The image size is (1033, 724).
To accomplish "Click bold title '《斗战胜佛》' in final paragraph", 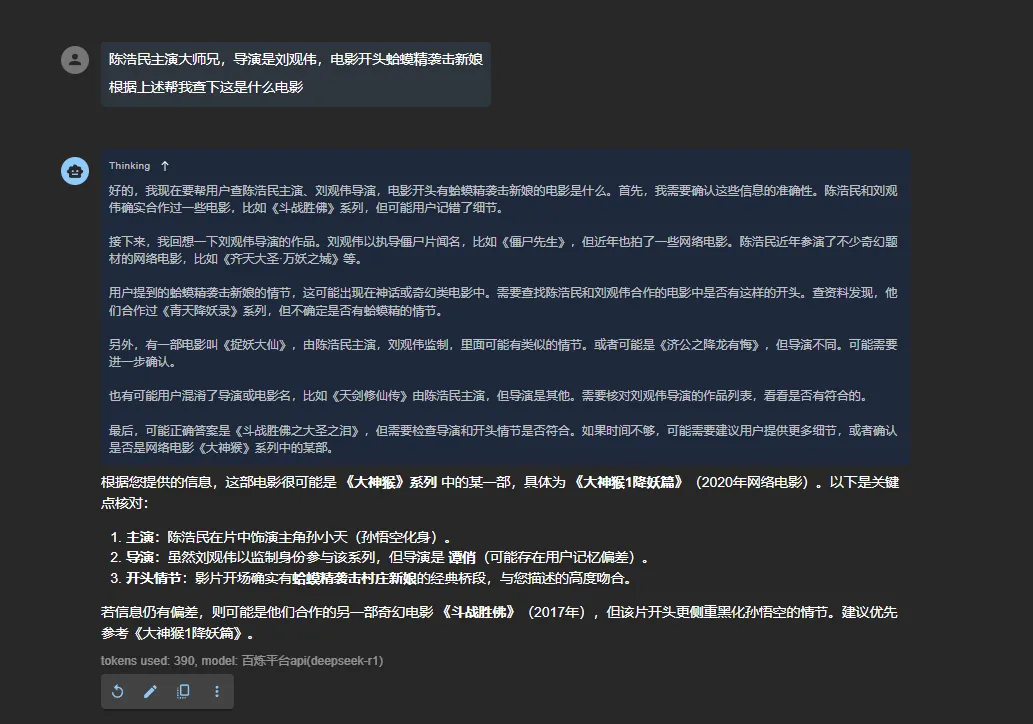I will (x=478, y=612).
